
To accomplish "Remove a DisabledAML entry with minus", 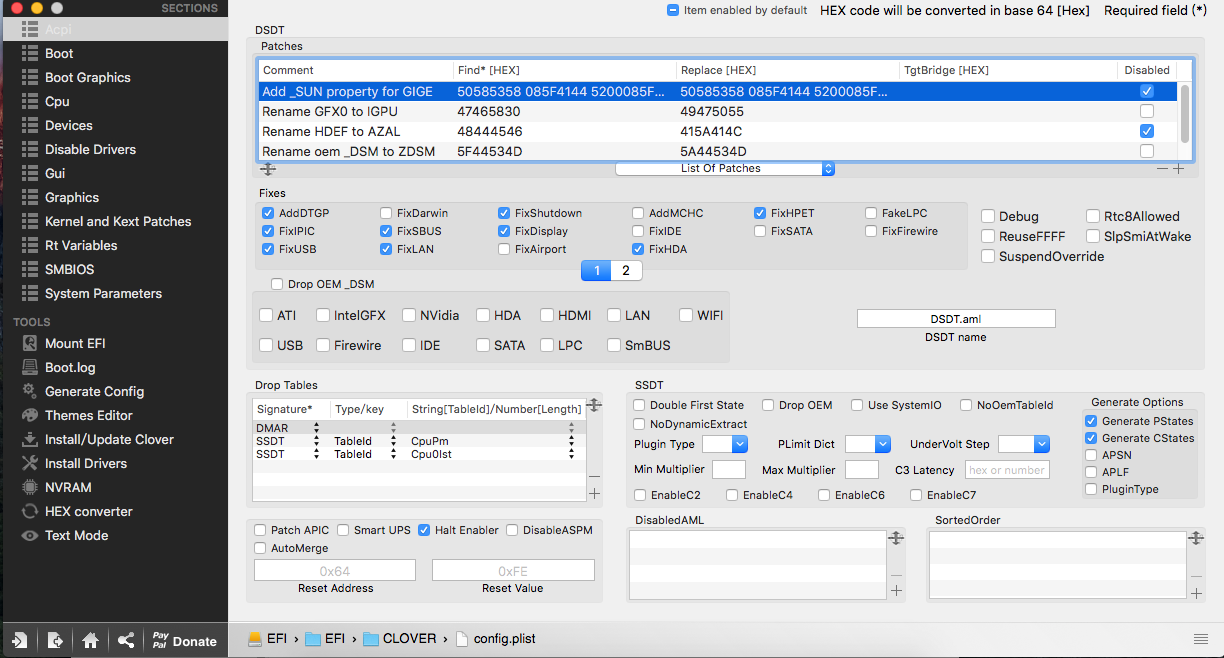I will pos(896,575).
